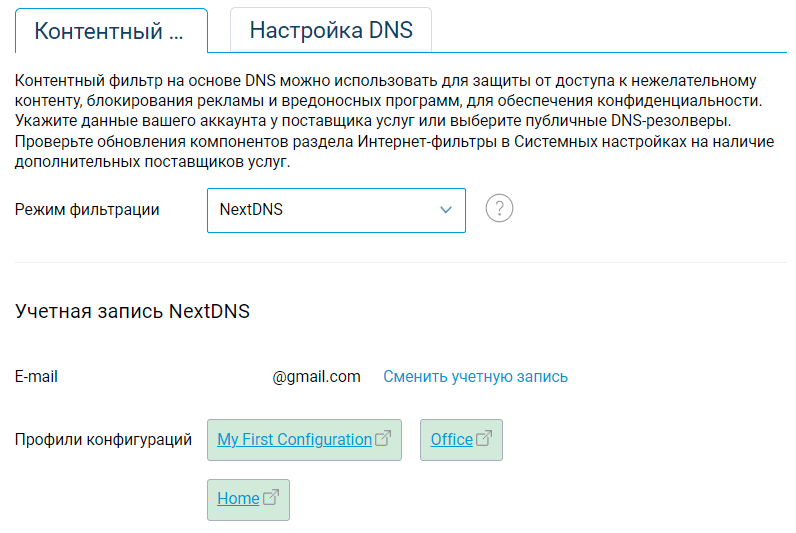Open the My First Configuration profile
796x533 pixels.
(294, 439)
